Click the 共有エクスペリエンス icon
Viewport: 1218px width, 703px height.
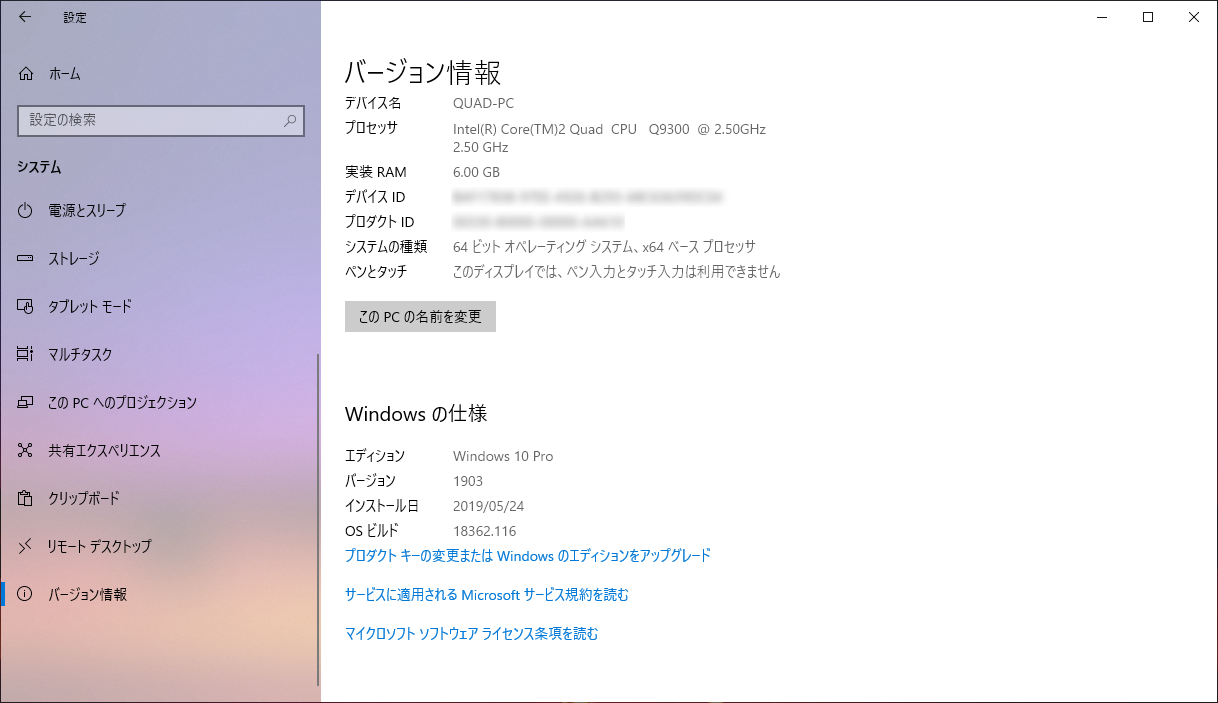tap(26, 451)
